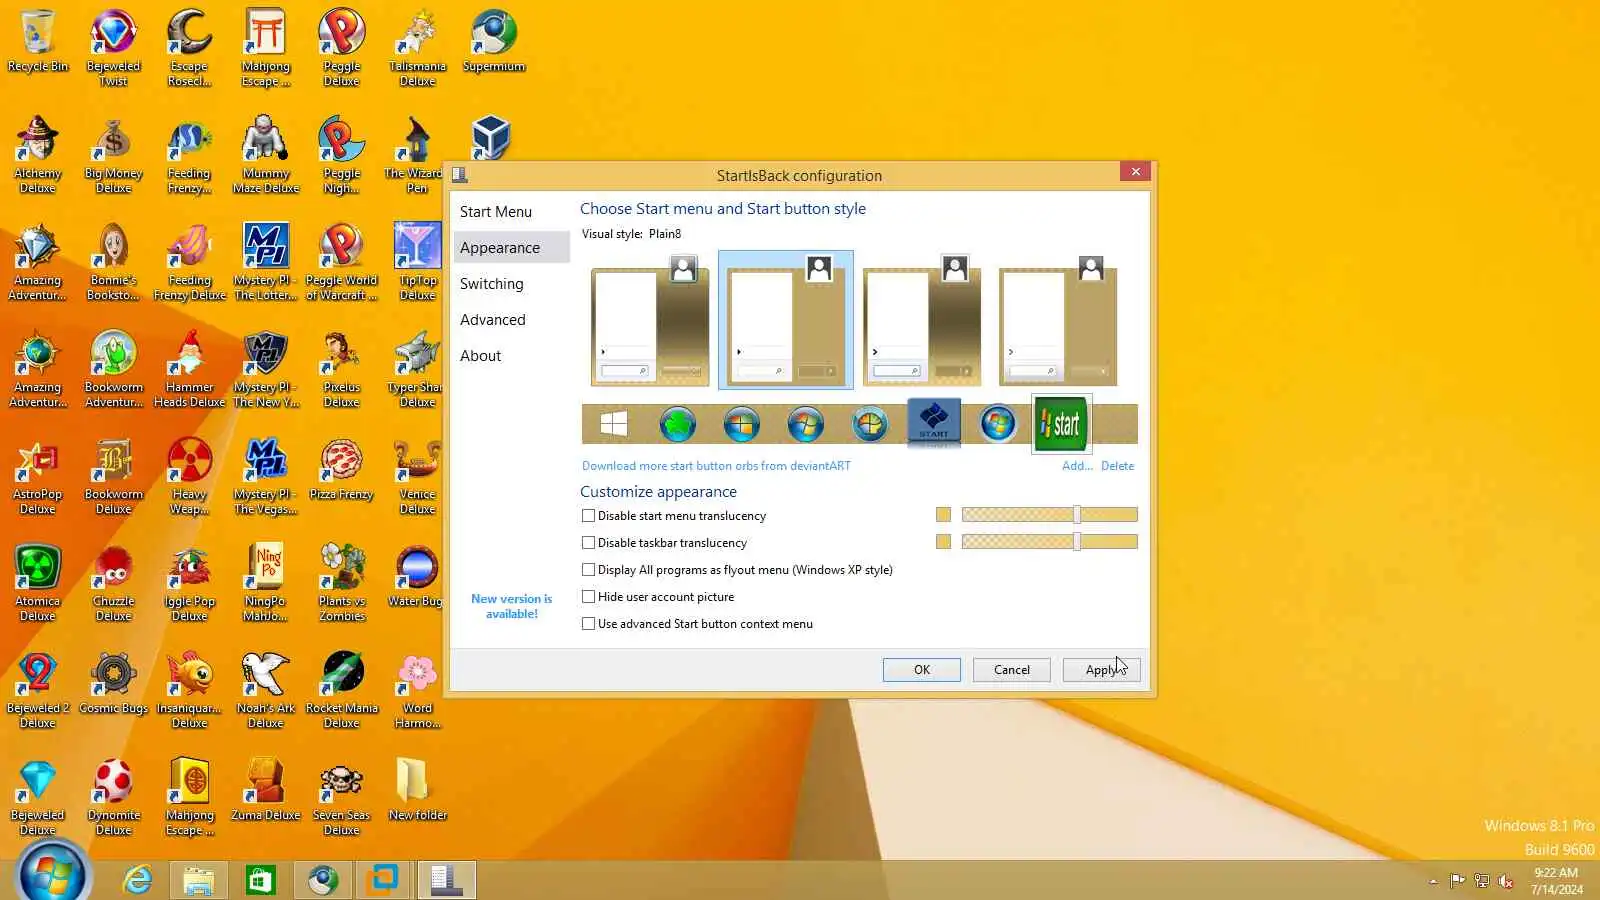Viewport: 1600px width, 900px height.
Task: Select the Rocket Mania Deluxe icon
Action: click(x=342, y=690)
